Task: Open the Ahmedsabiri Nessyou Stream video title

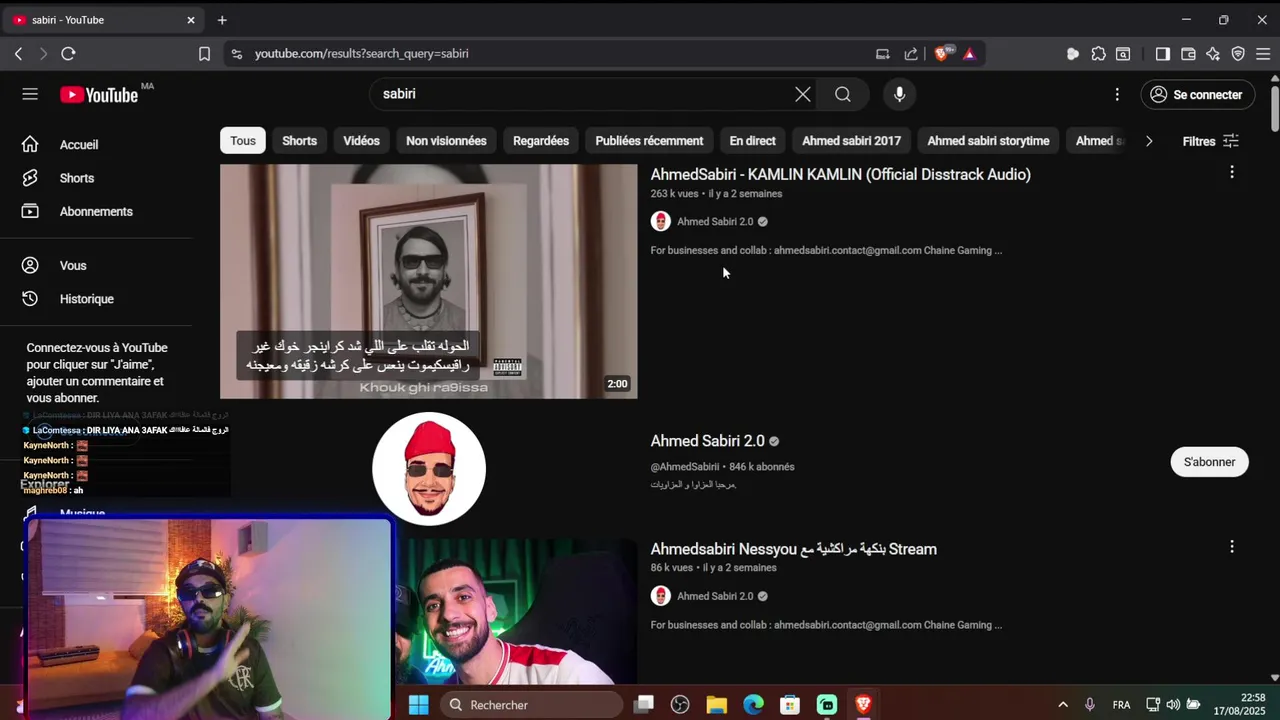Action: 794,549
